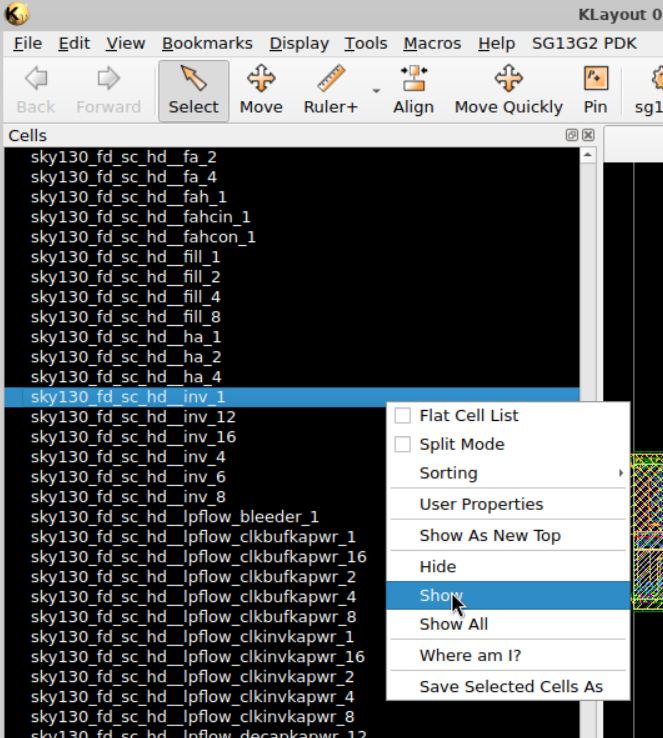Toggle the Split Mode checkbox

(x=403, y=445)
